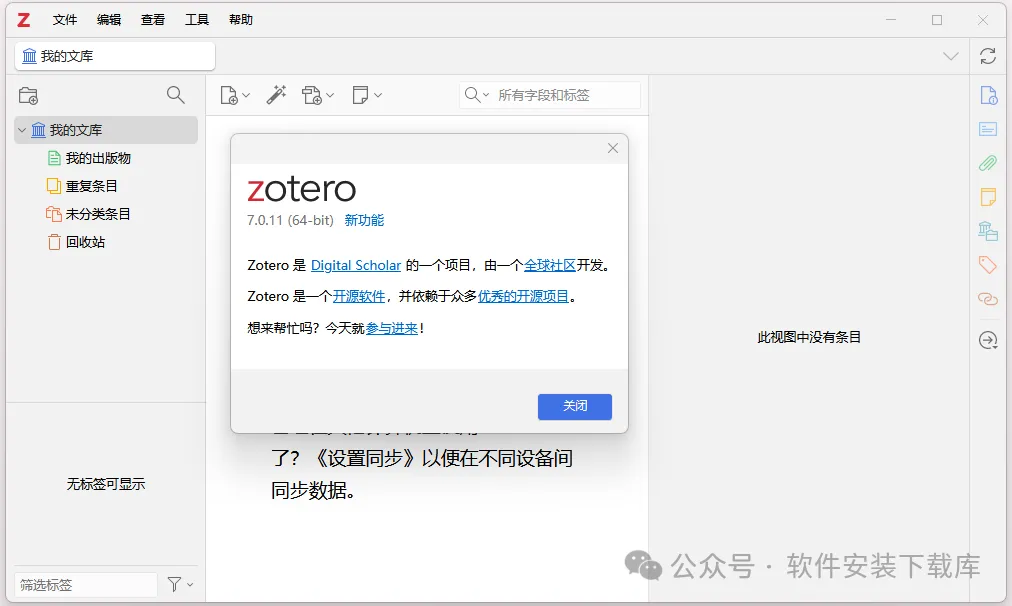Viewport: 1012px width, 606px height.
Task: Open the tag filter funnel dropdown
Action: coord(179,585)
